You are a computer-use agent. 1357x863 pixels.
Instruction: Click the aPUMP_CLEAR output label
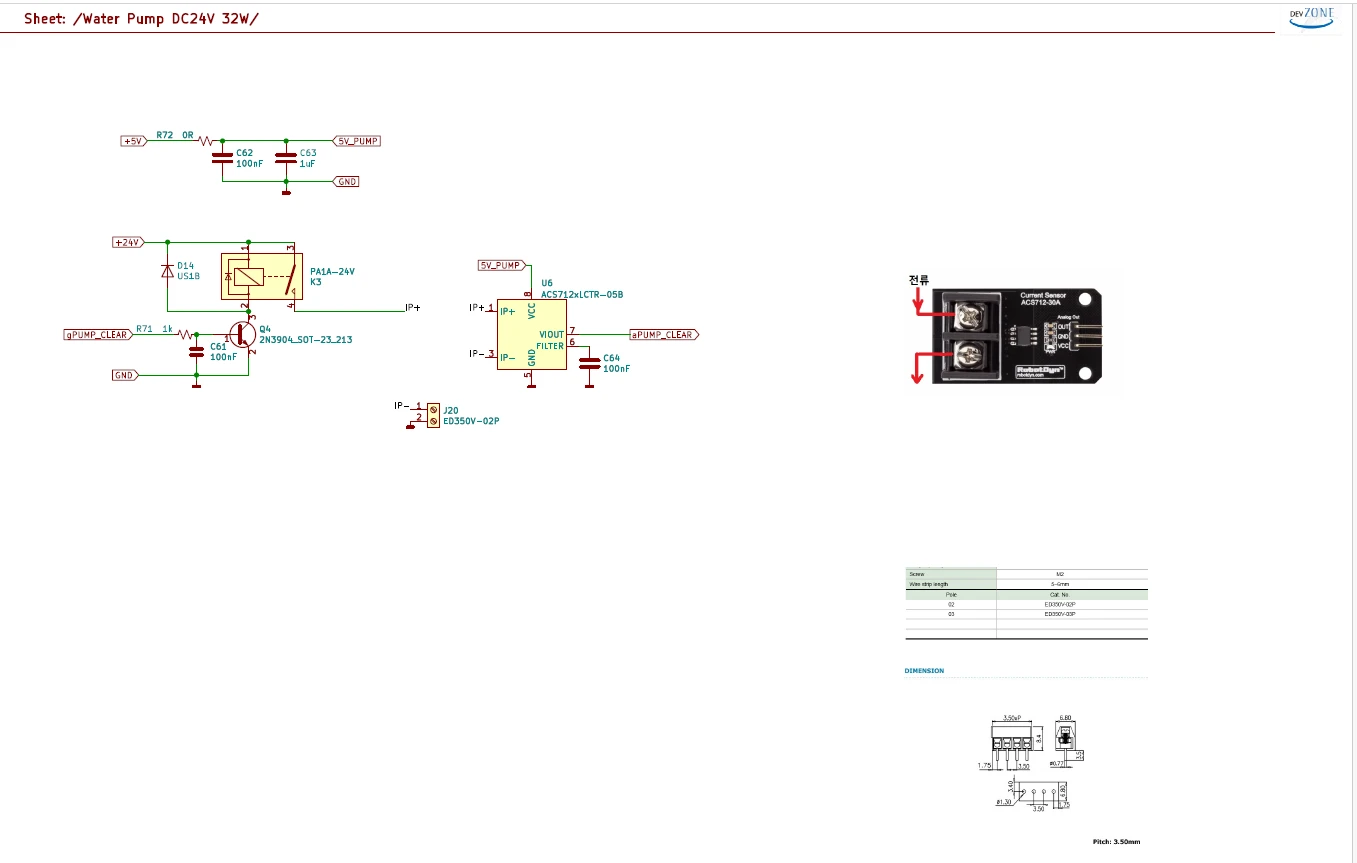(664, 335)
